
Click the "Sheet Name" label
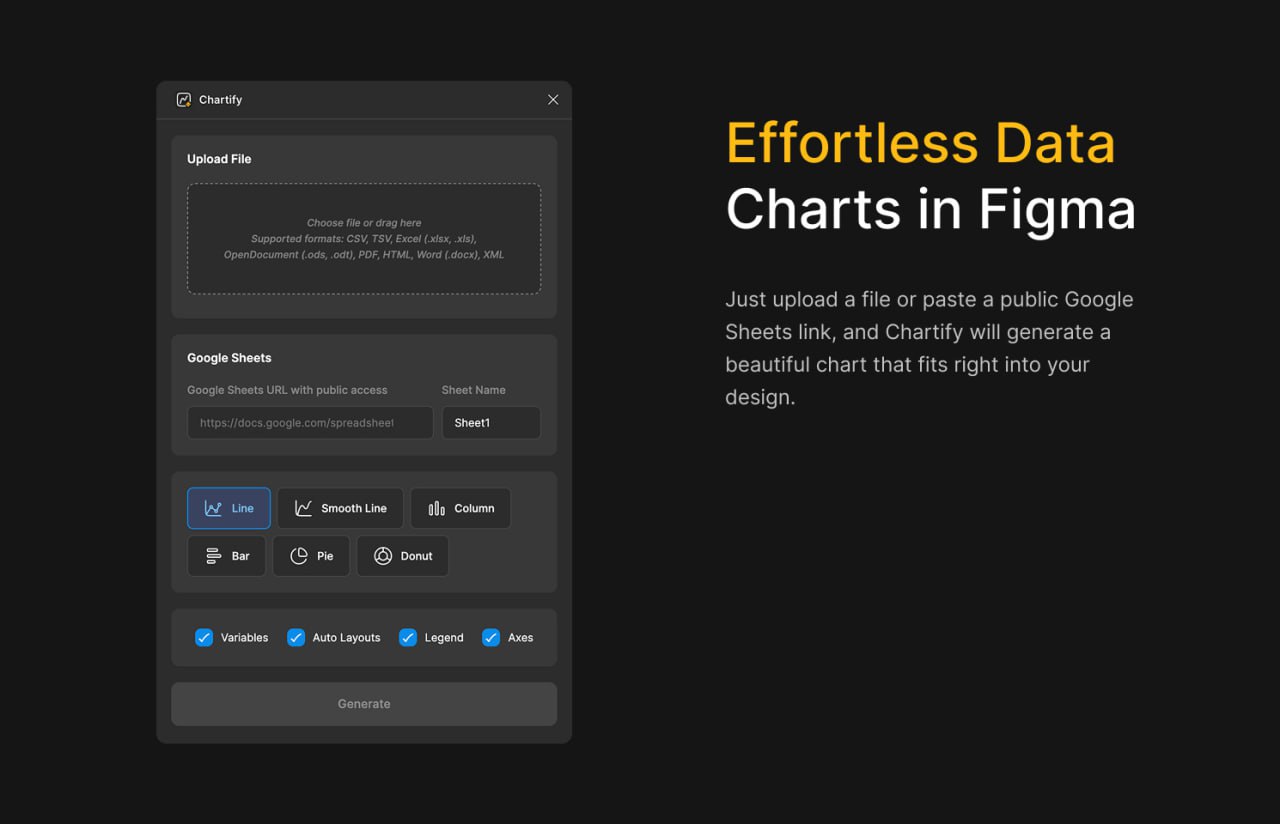(x=474, y=390)
